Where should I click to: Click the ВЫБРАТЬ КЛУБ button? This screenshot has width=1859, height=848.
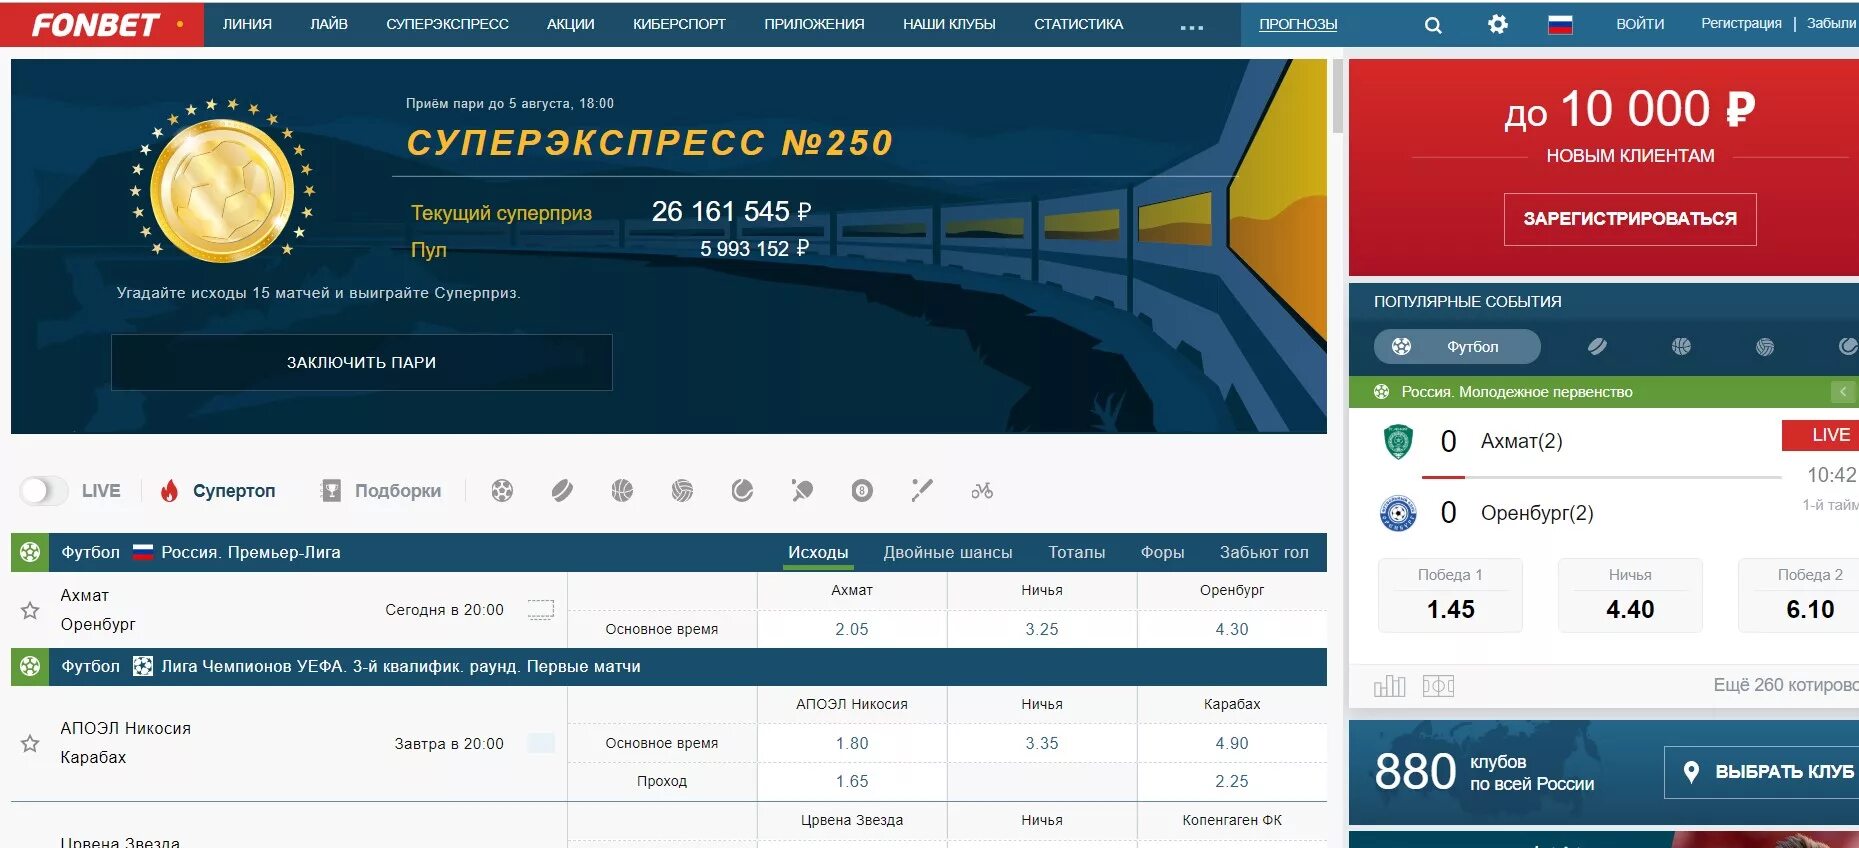click(x=1762, y=772)
